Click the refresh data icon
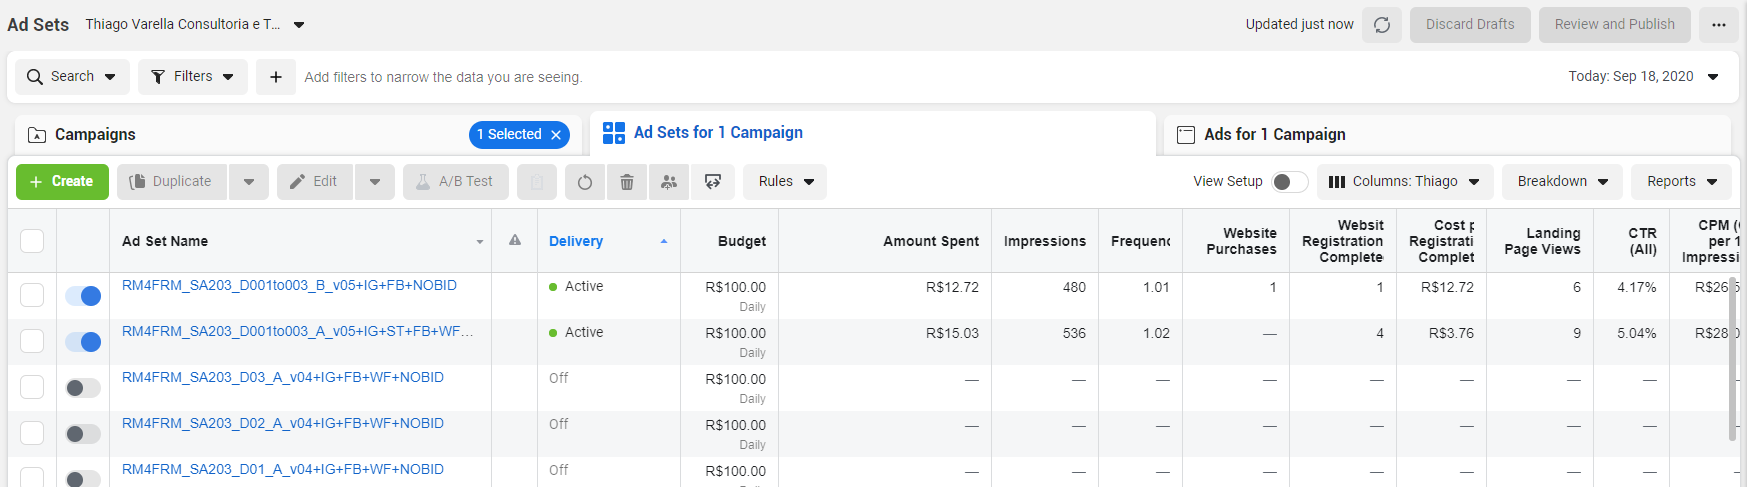The image size is (1747, 487). point(1382,25)
